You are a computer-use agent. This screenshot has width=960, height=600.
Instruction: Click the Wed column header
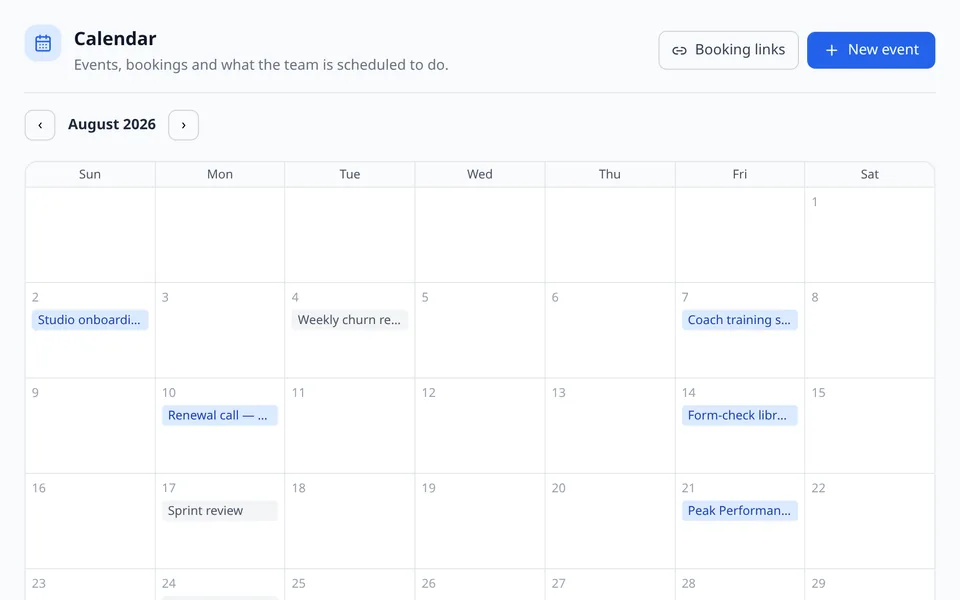pyautogui.click(x=479, y=174)
